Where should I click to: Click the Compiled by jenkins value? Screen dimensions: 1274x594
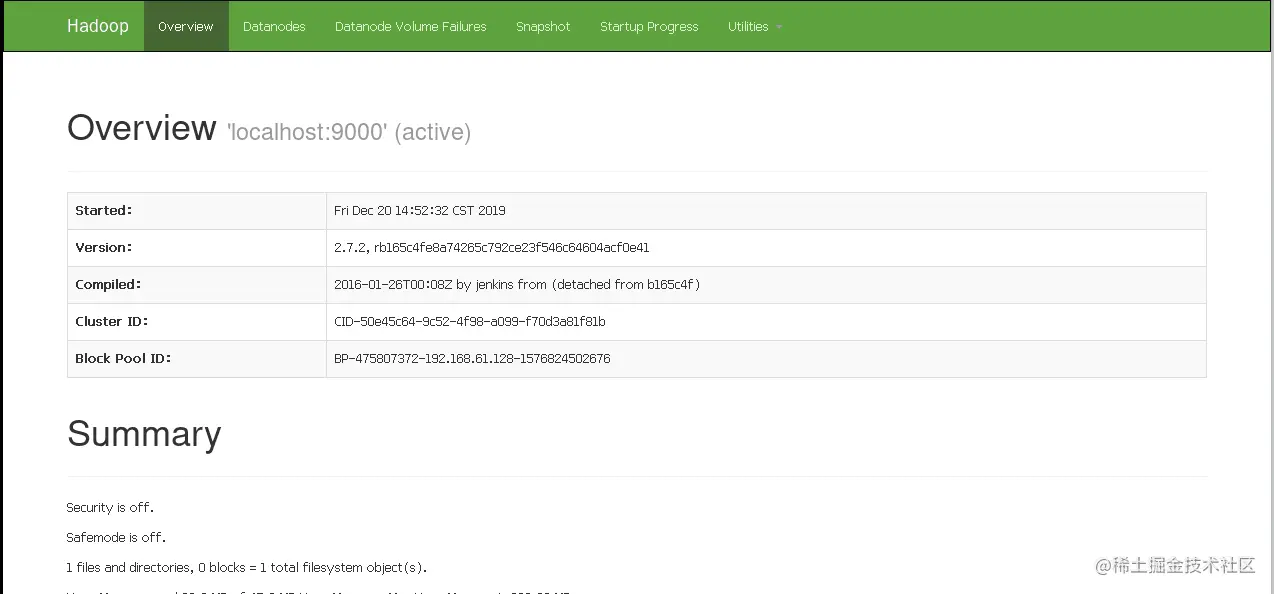point(517,285)
